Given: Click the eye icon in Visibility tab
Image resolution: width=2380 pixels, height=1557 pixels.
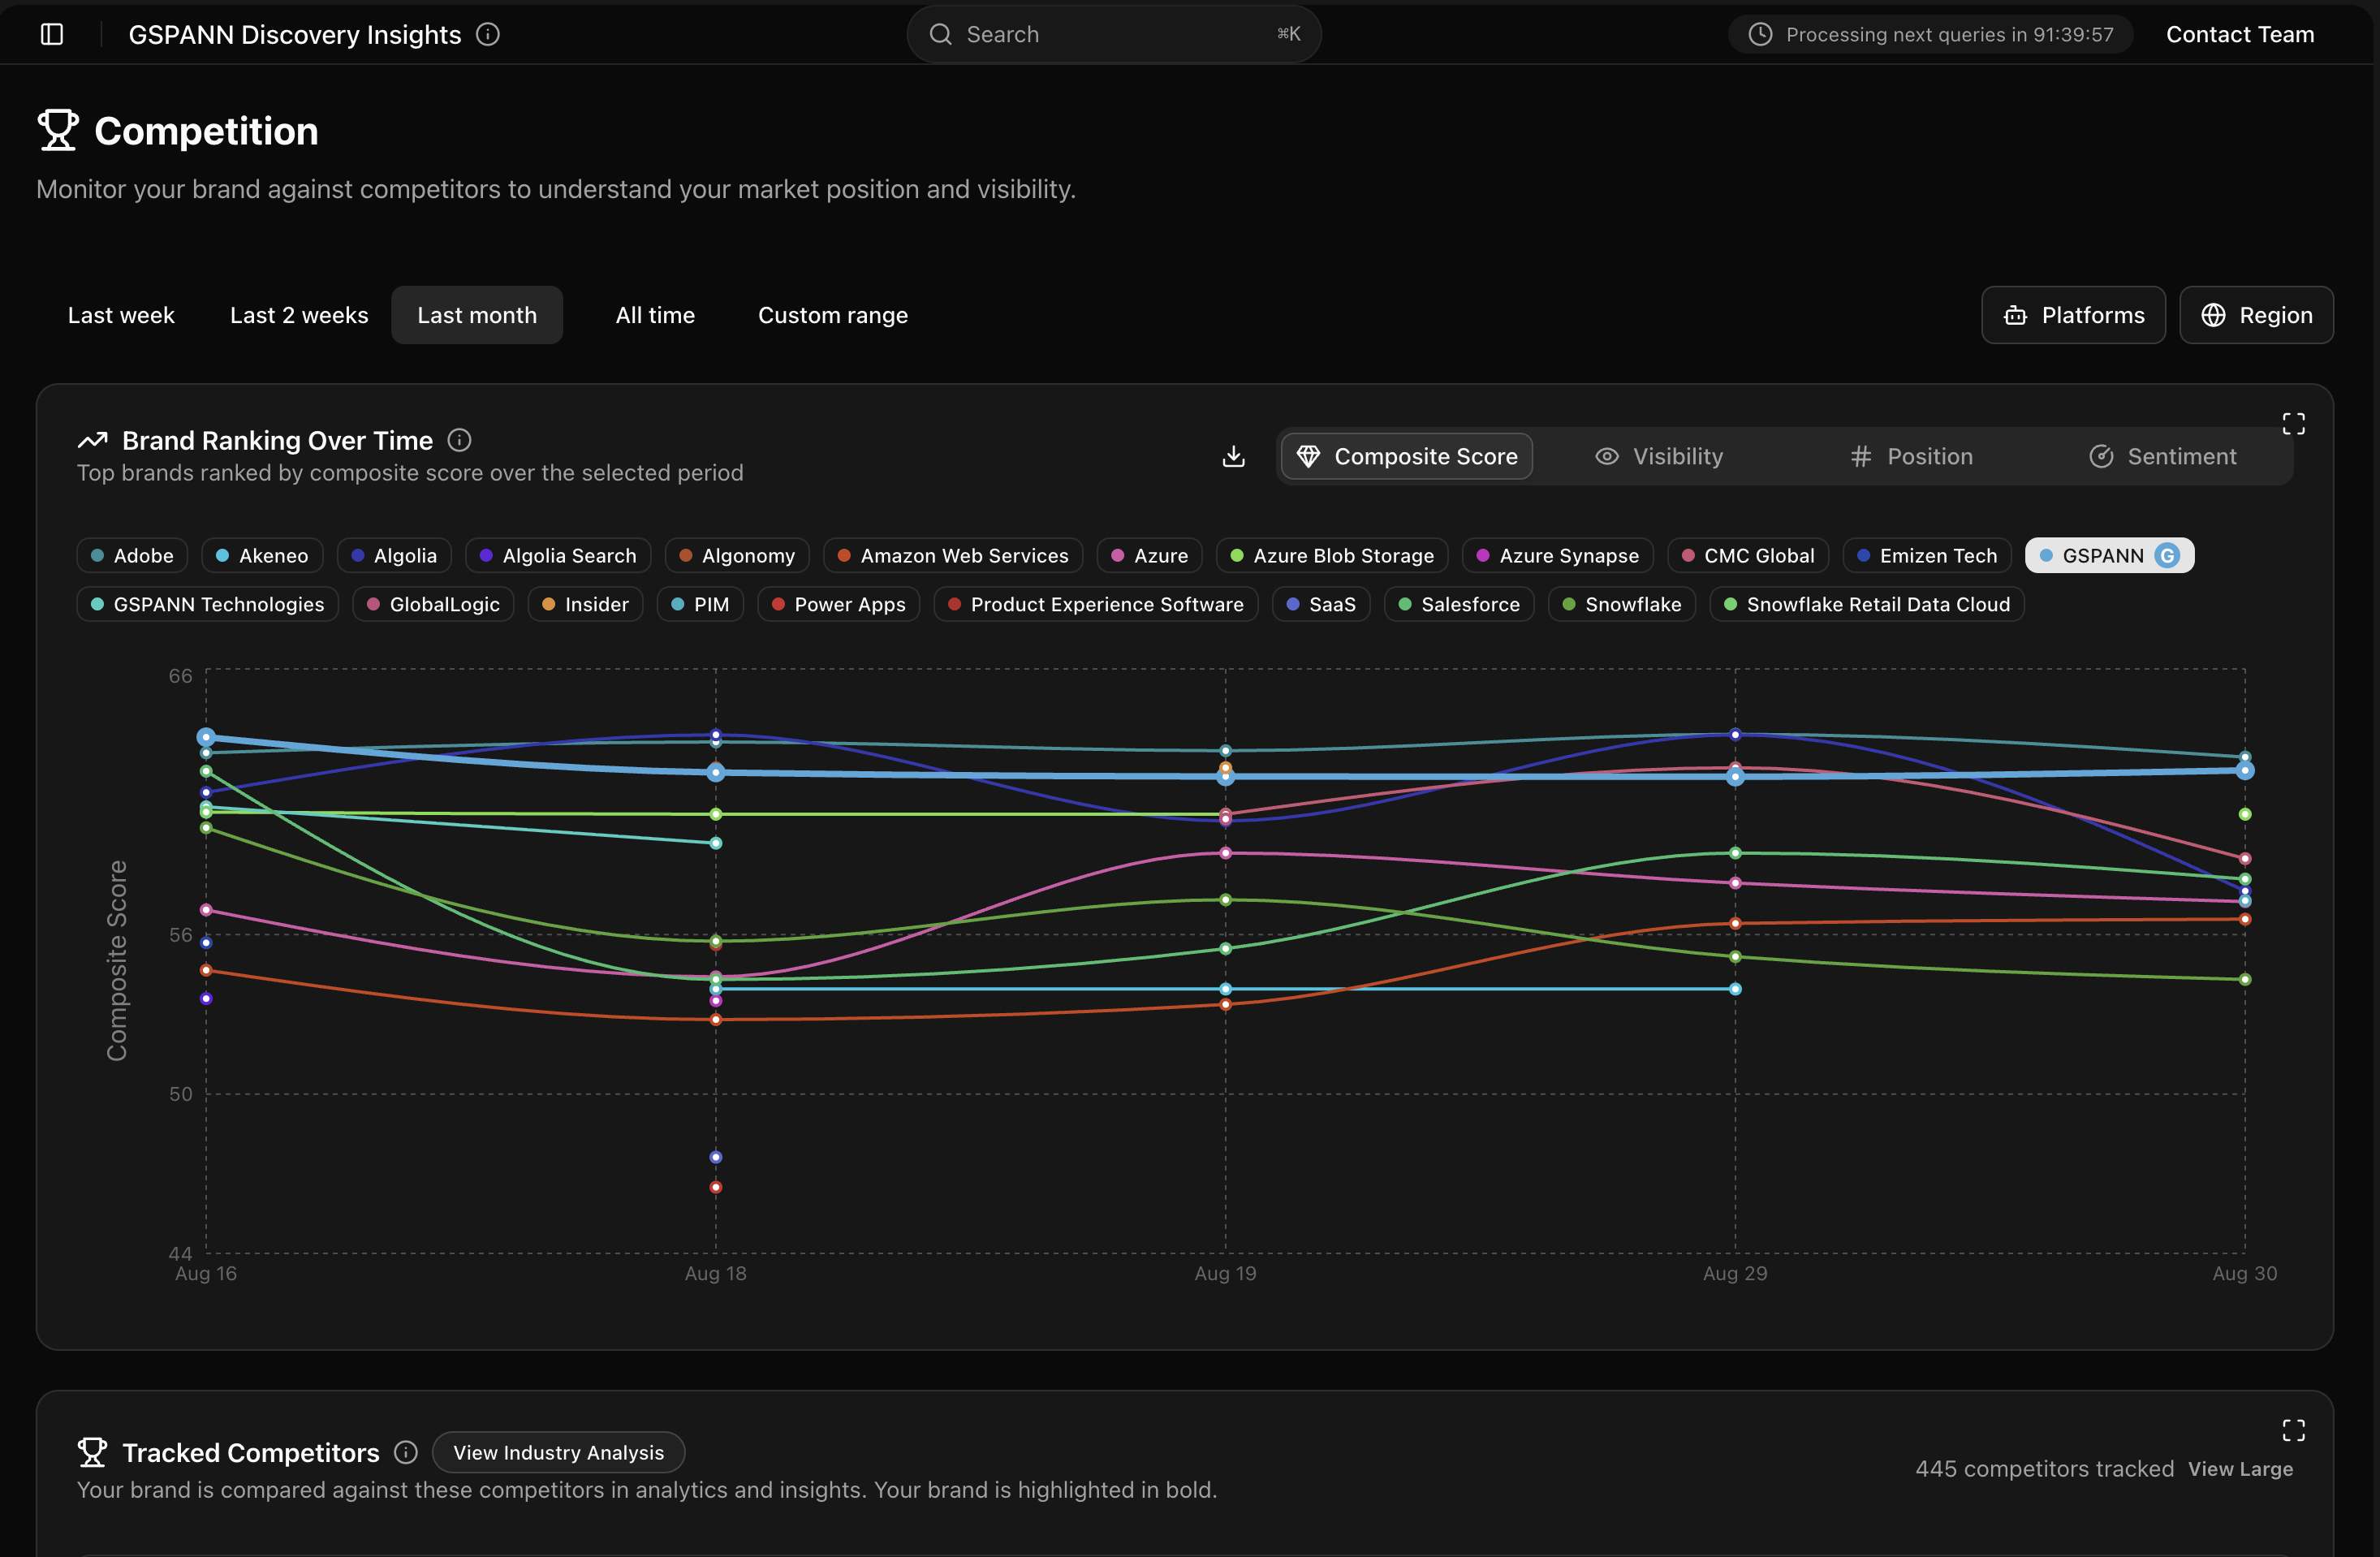Looking at the screenshot, I should pos(1606,456).
